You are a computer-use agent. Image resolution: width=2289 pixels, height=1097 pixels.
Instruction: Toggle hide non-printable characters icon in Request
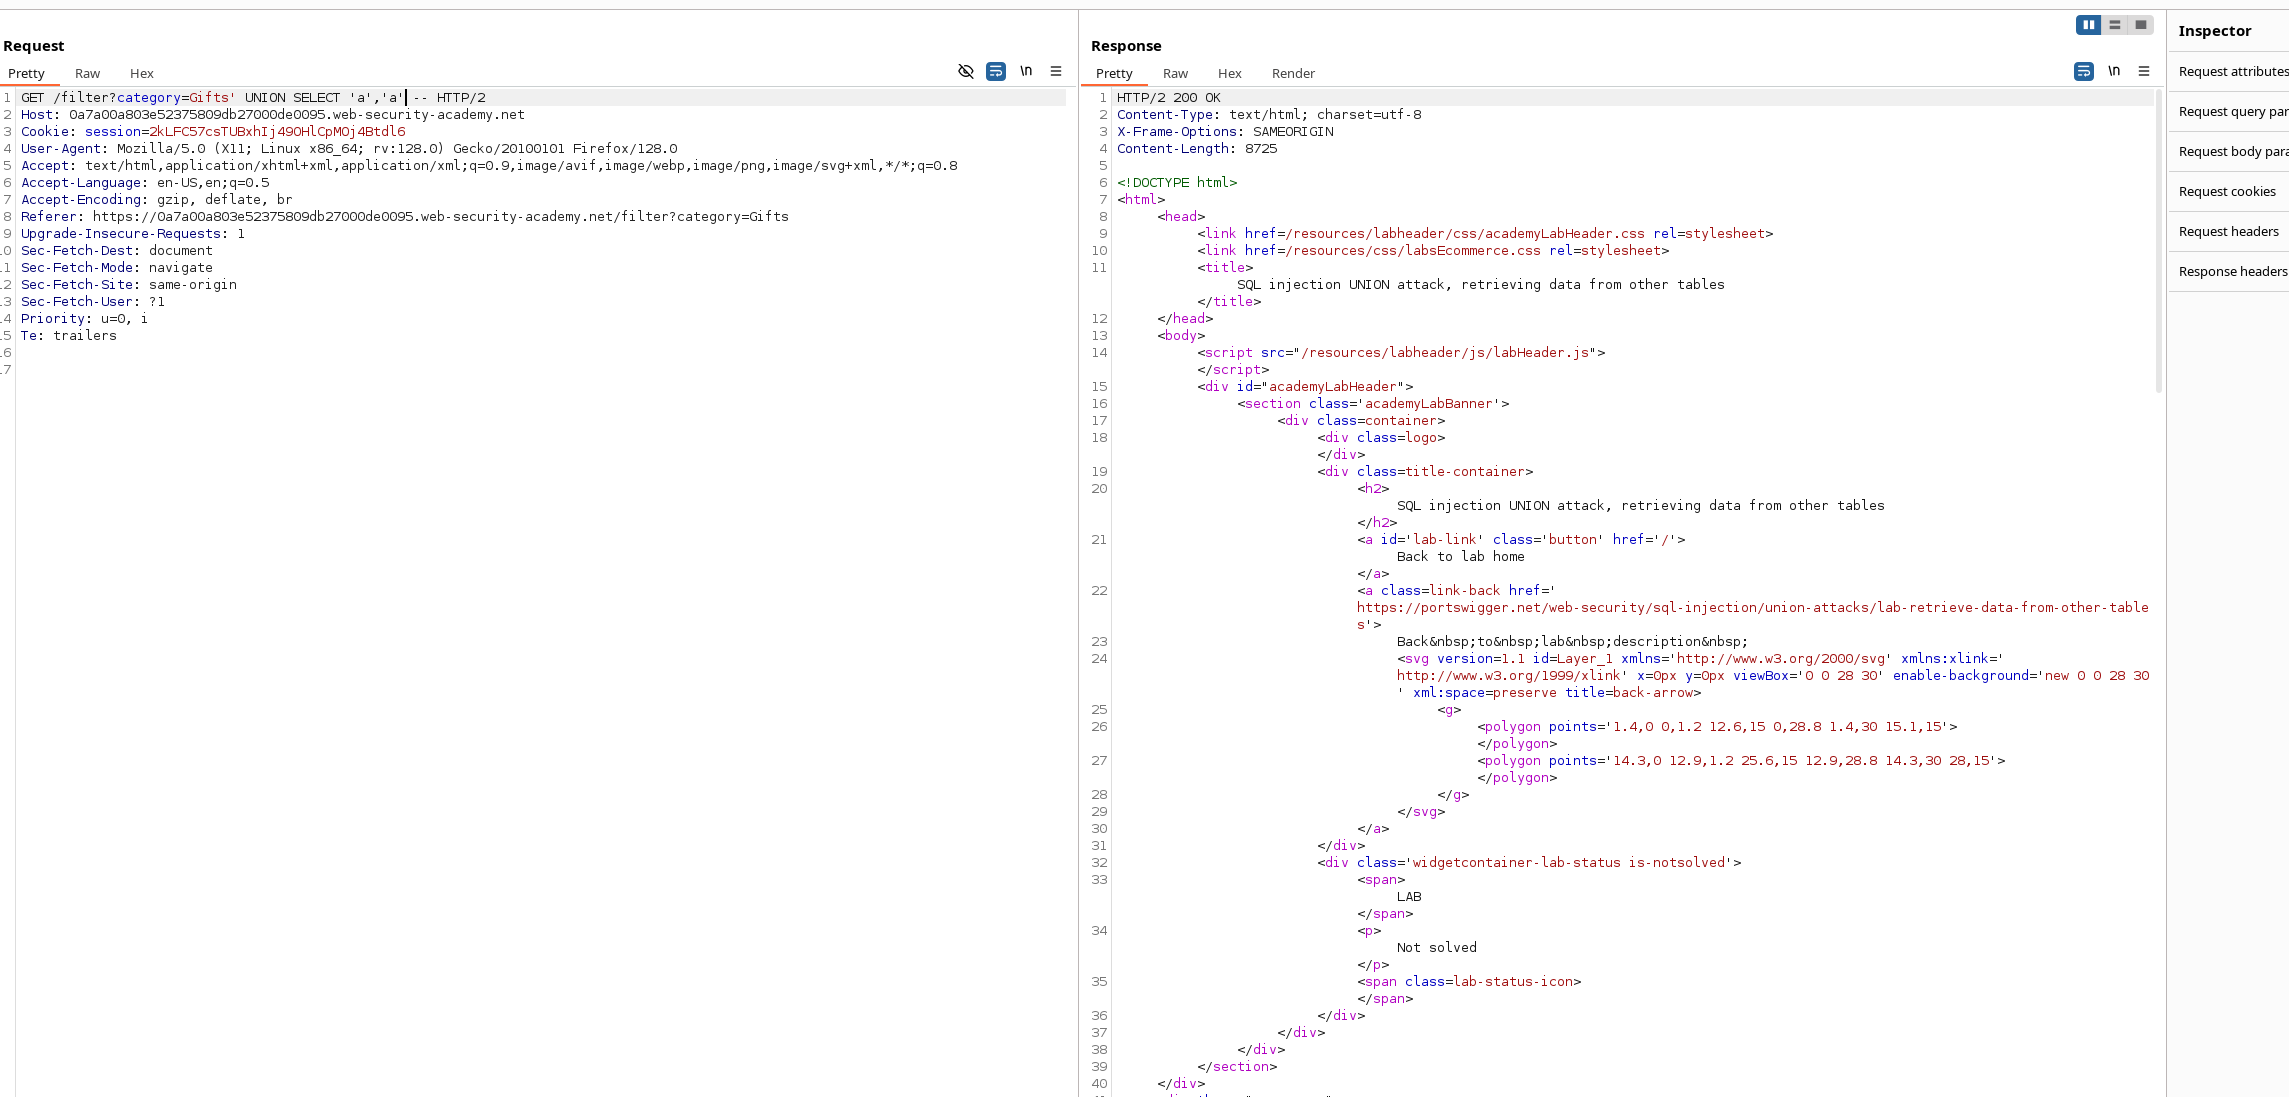pos(966,71)
